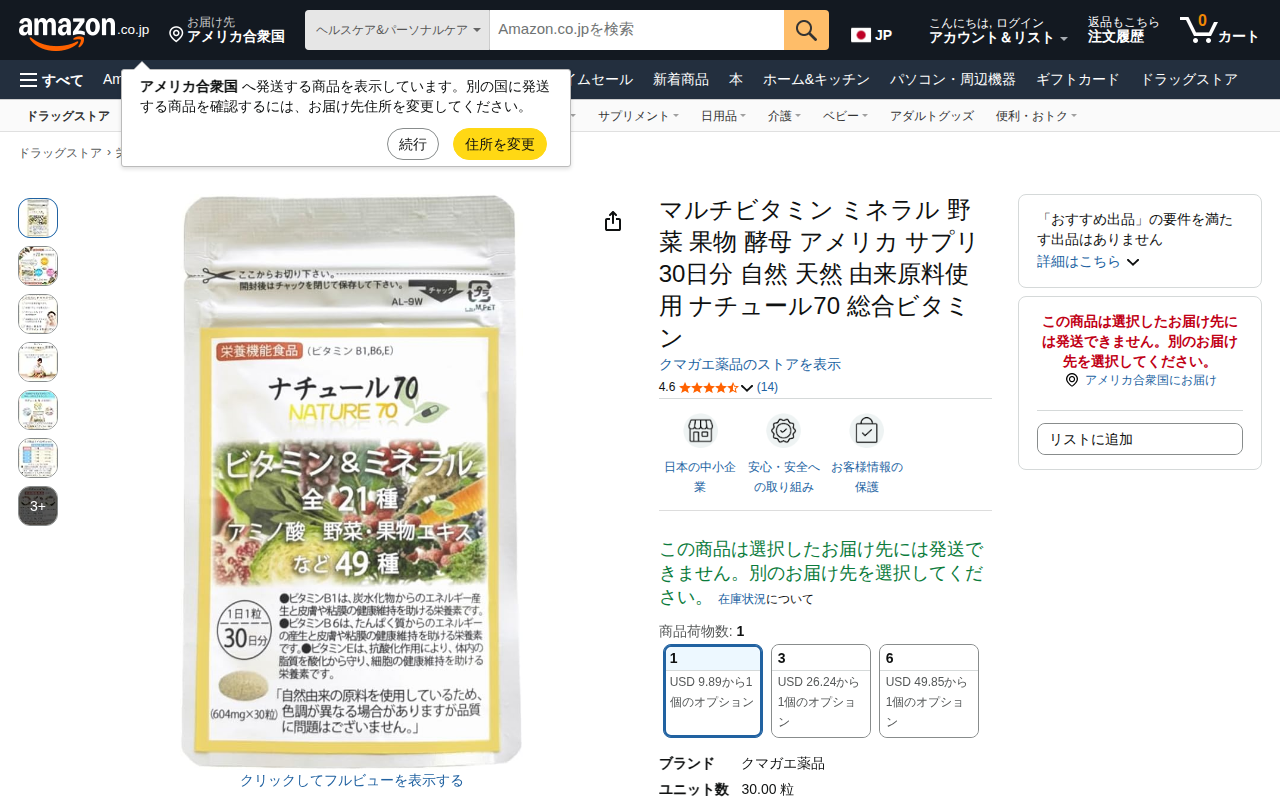Select the sixth product thumbnail
Viewport: 1280px width, 800px height.
38,458
